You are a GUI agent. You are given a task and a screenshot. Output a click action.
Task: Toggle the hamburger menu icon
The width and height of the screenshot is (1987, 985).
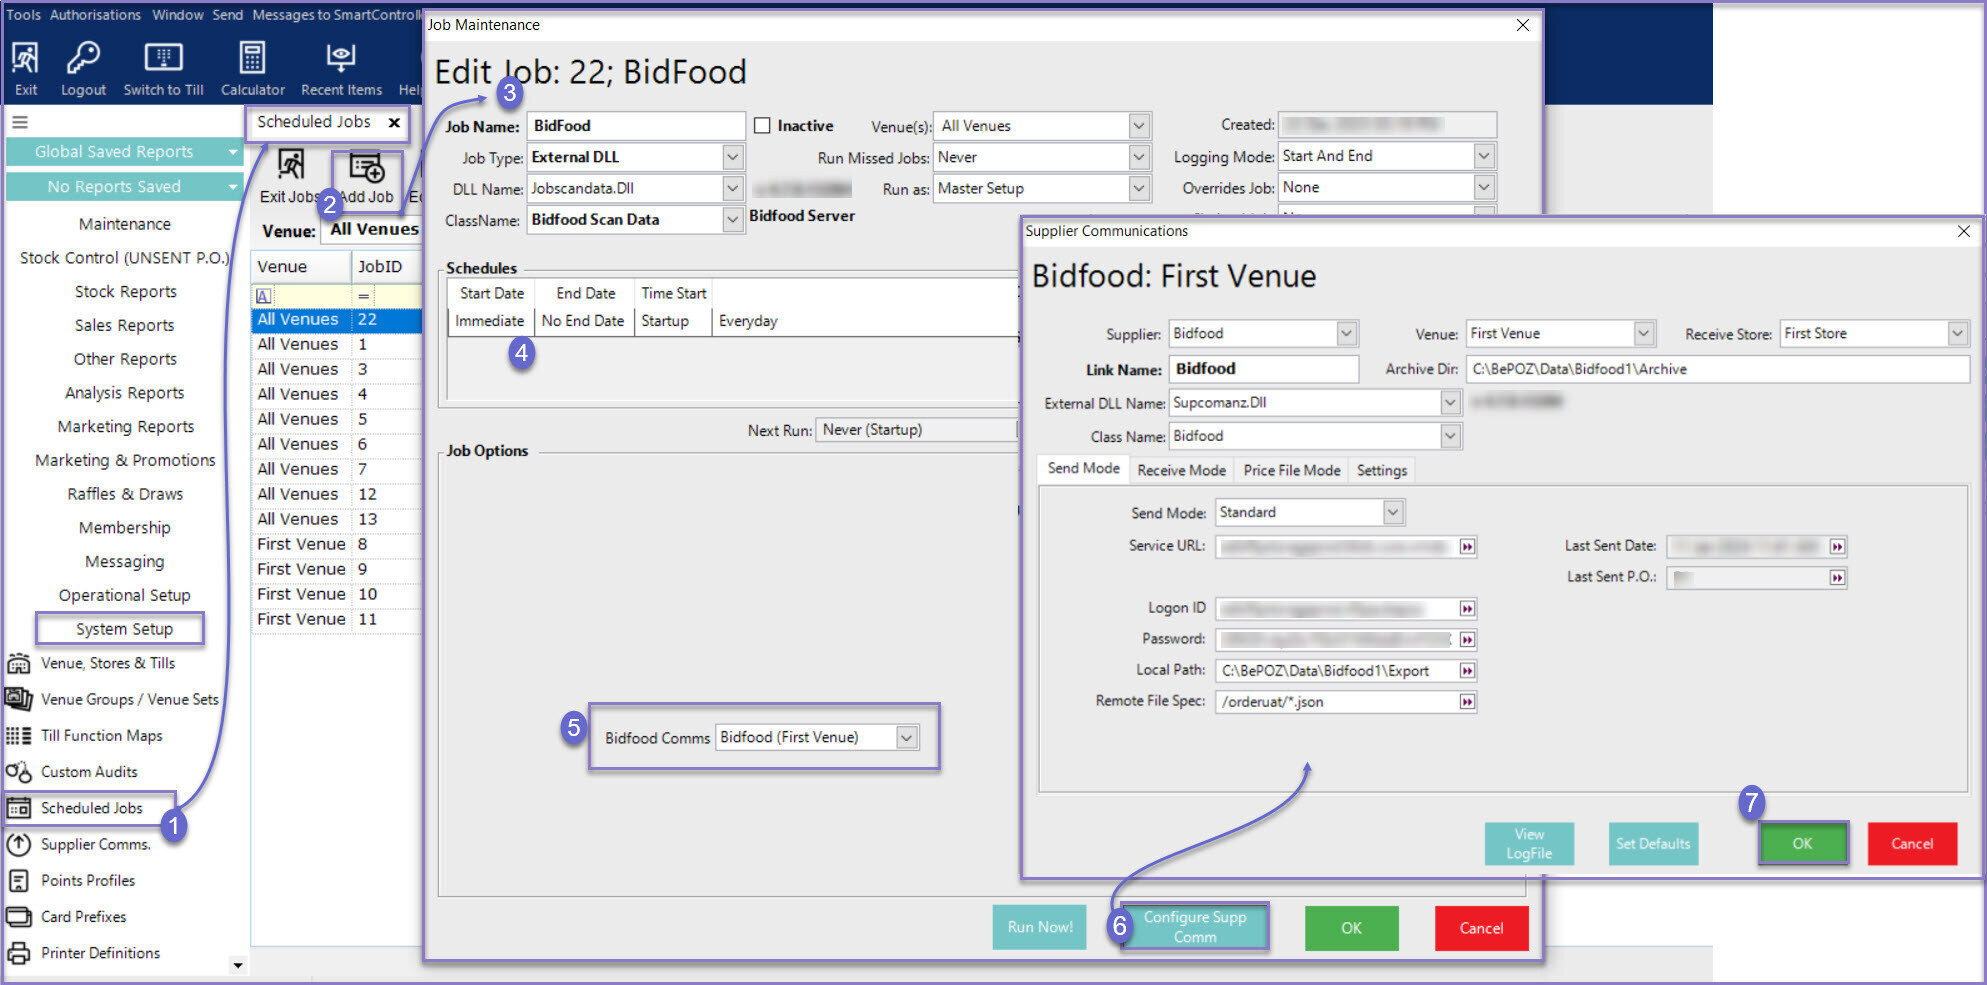click(x=20, y=122)
